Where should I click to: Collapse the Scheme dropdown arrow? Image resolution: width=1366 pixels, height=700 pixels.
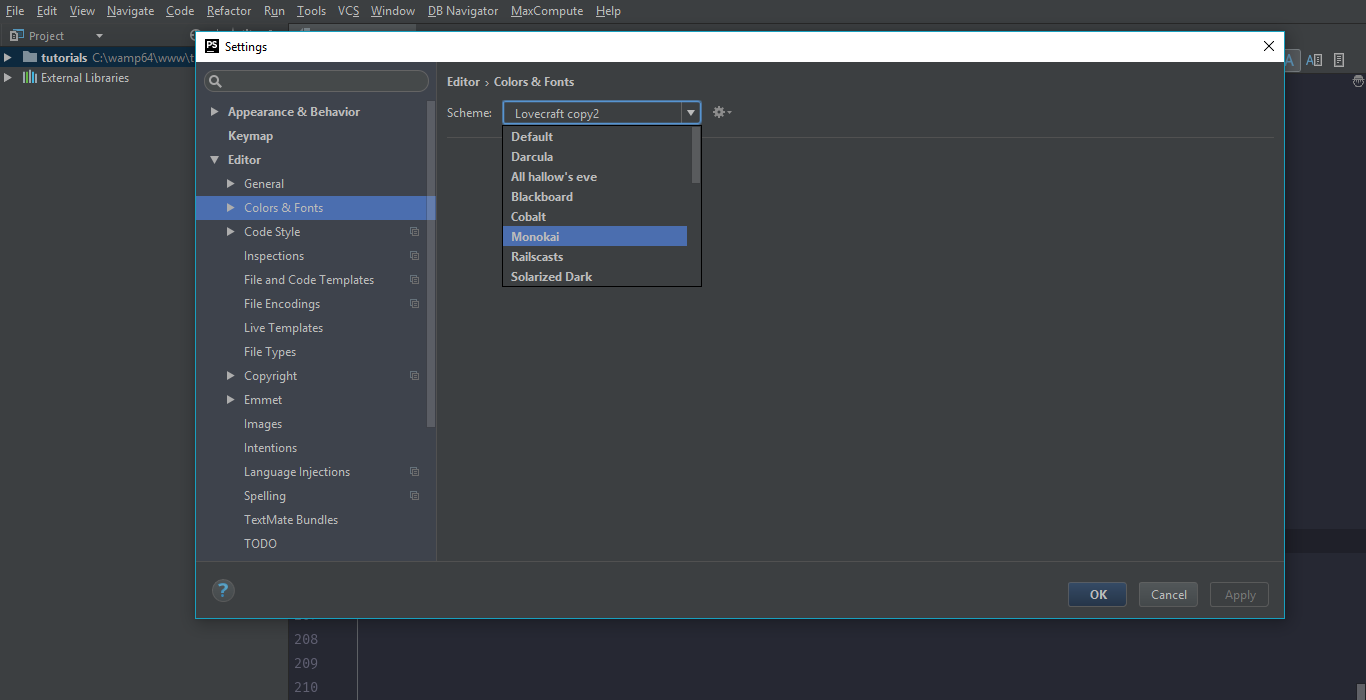click(690, 113)
